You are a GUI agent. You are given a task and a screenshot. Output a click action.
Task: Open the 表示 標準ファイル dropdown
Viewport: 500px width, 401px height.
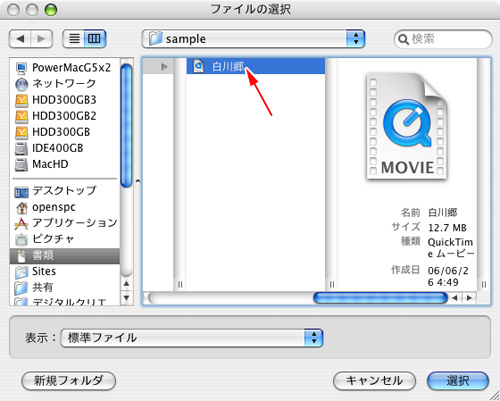[x=192, y=338]
